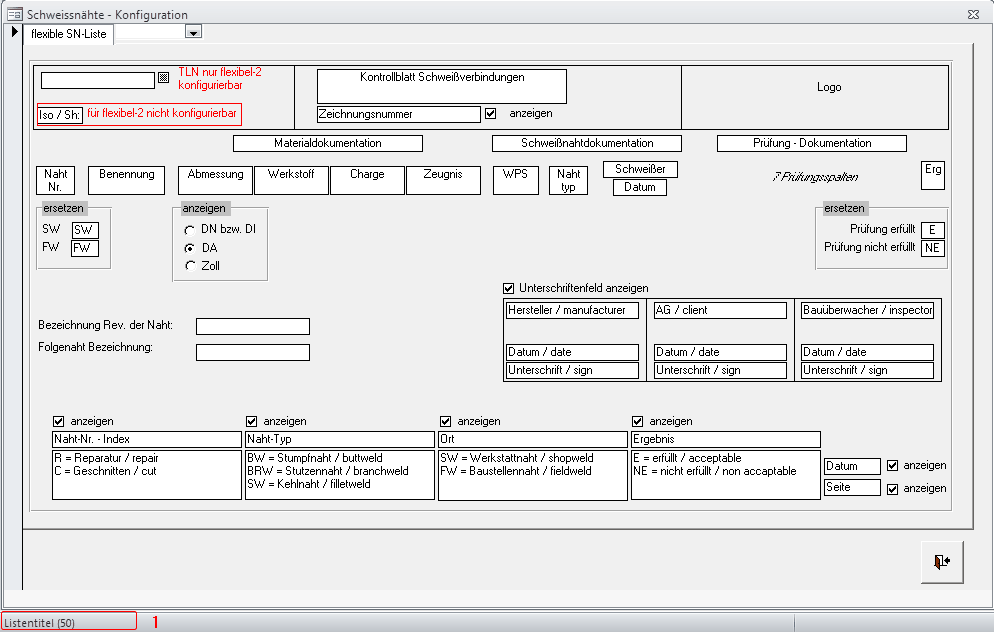Open the dropdown next to the SN-Liste tab
The image size is (994, 632).
tap(194, 32)
